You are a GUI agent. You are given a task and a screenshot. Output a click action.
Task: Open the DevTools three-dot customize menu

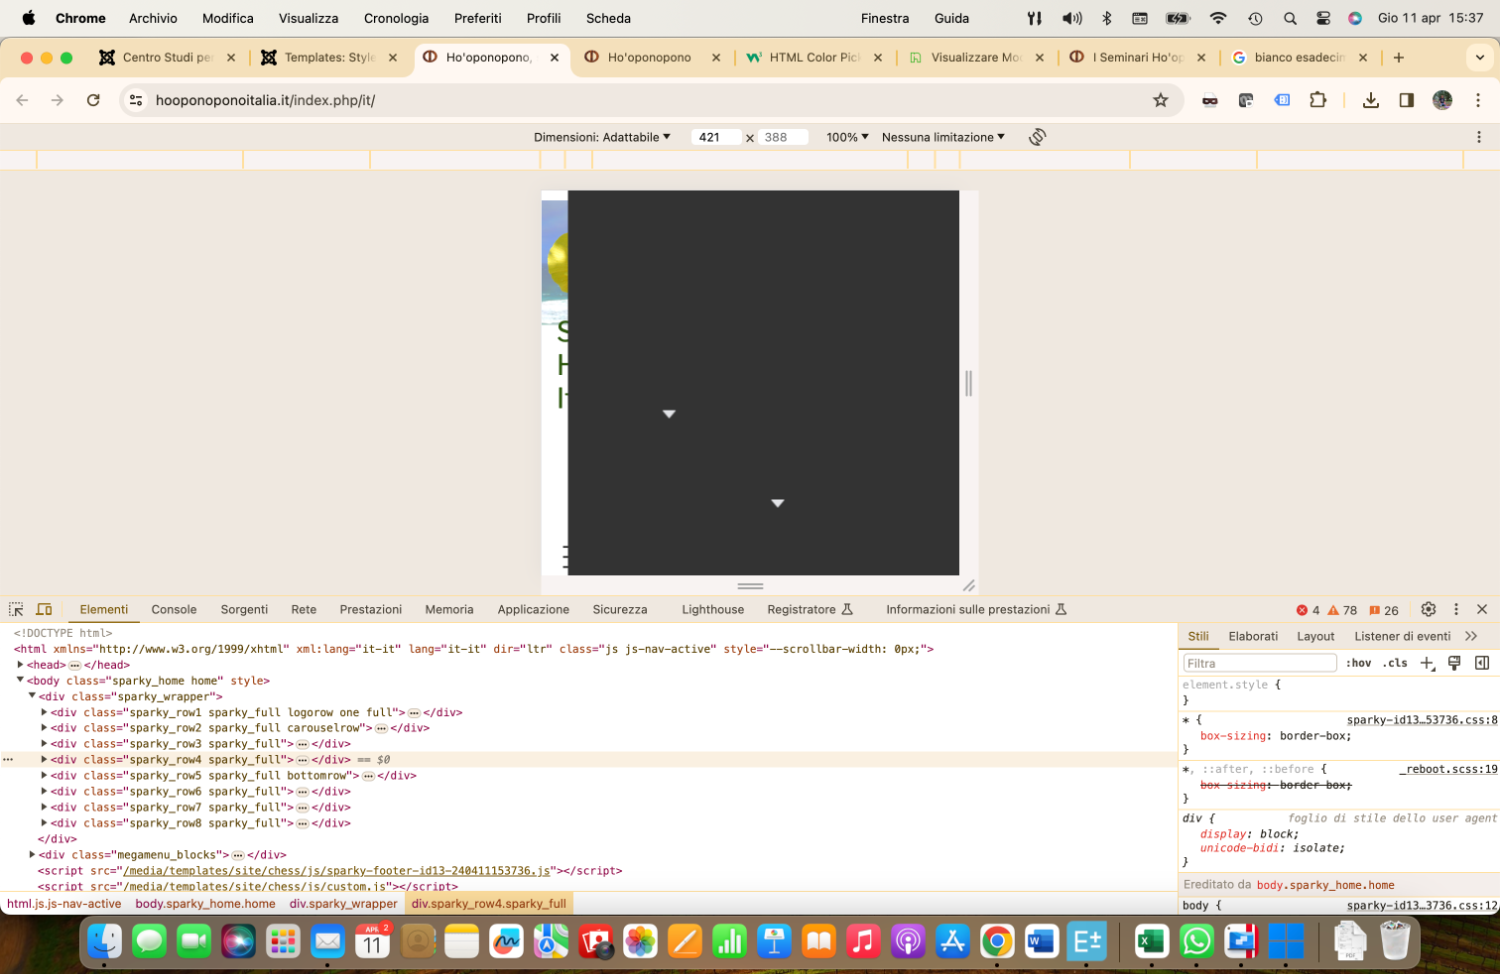point(1456,609)
